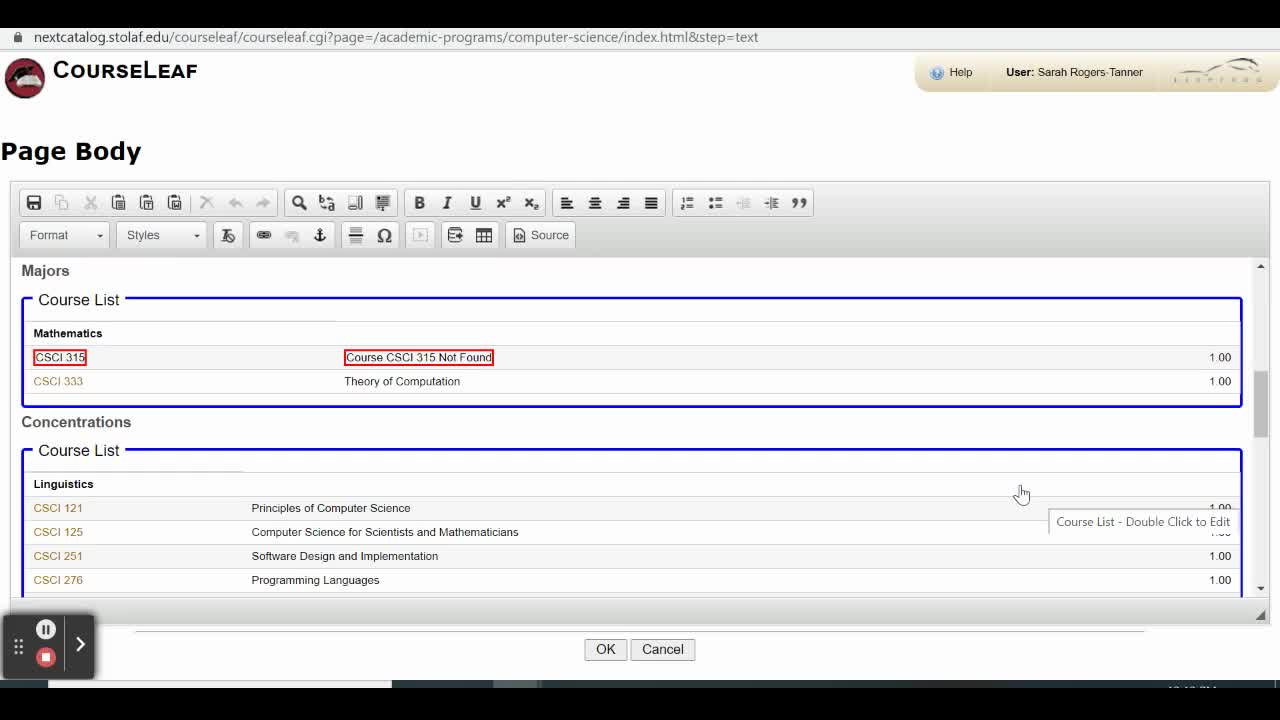Click the Anchor tool
The image size is (1280, 720).
click(319, 236)
